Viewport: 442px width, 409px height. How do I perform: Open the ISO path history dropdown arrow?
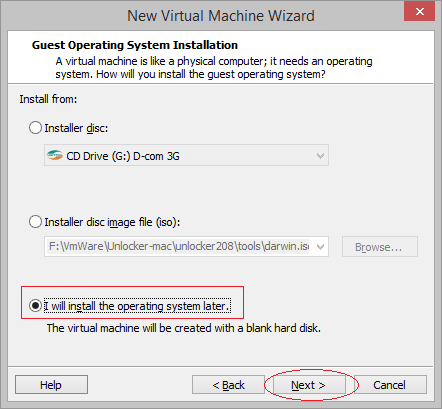[x=320, y=247]
